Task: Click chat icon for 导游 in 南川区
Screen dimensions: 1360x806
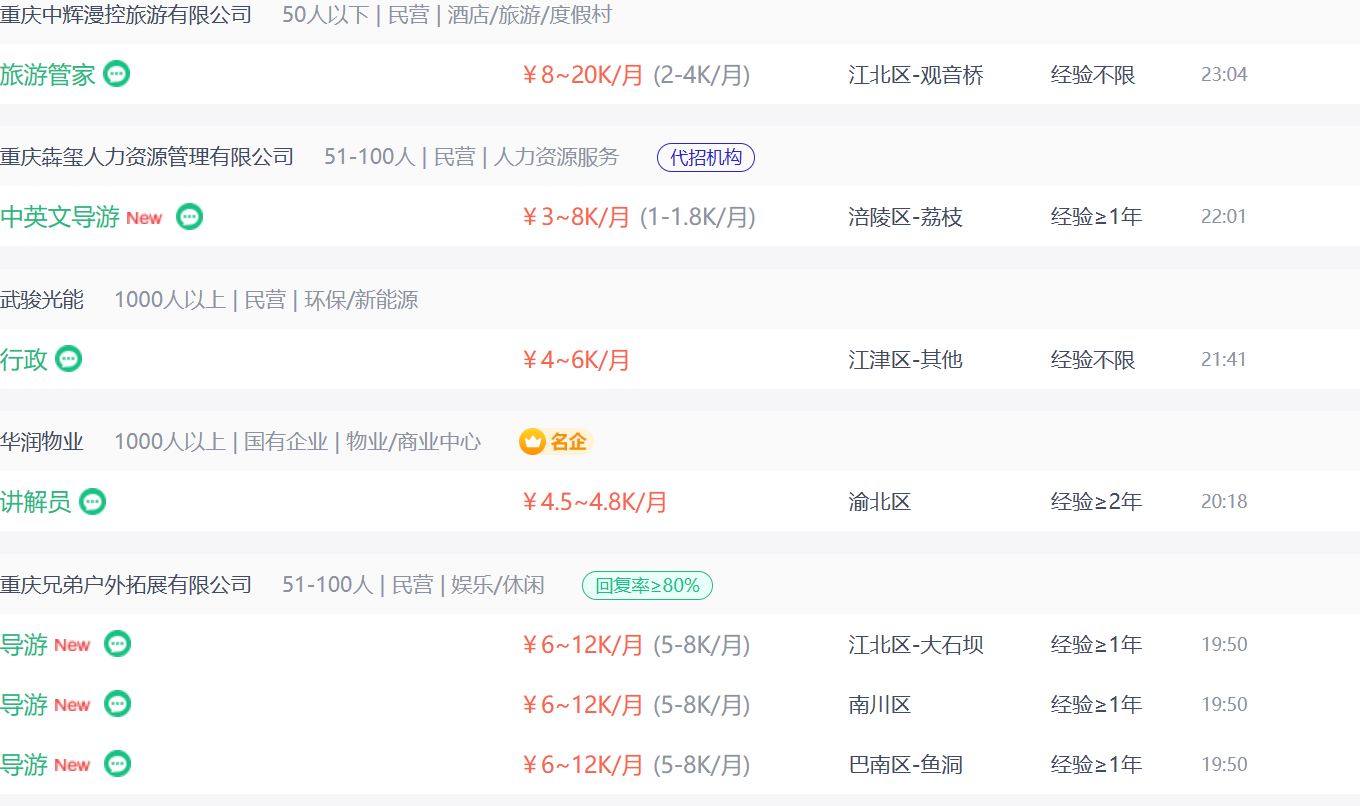Action: (118, 704)
